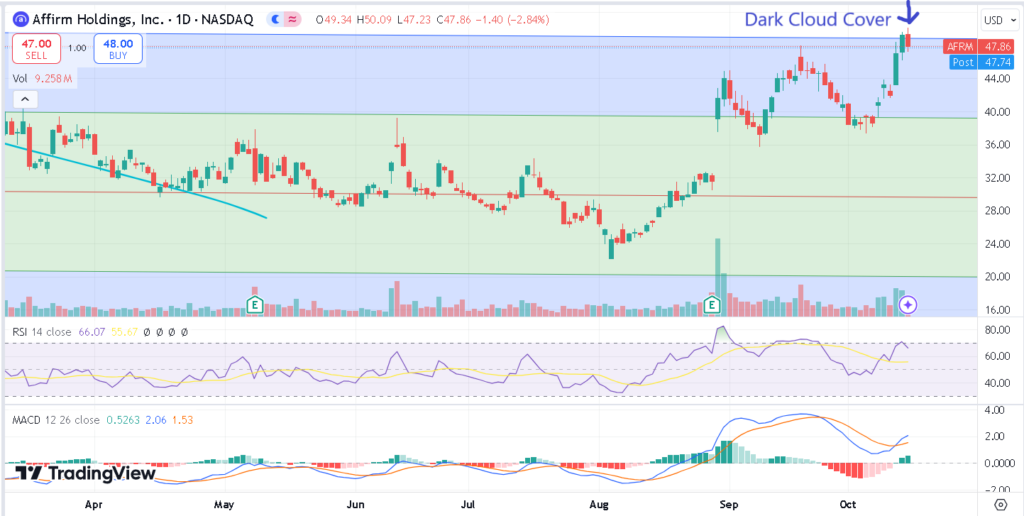Click the Affirm Holdings, Inc. symbol title
The image size is (1024, 516).
(x=98, y=20)
